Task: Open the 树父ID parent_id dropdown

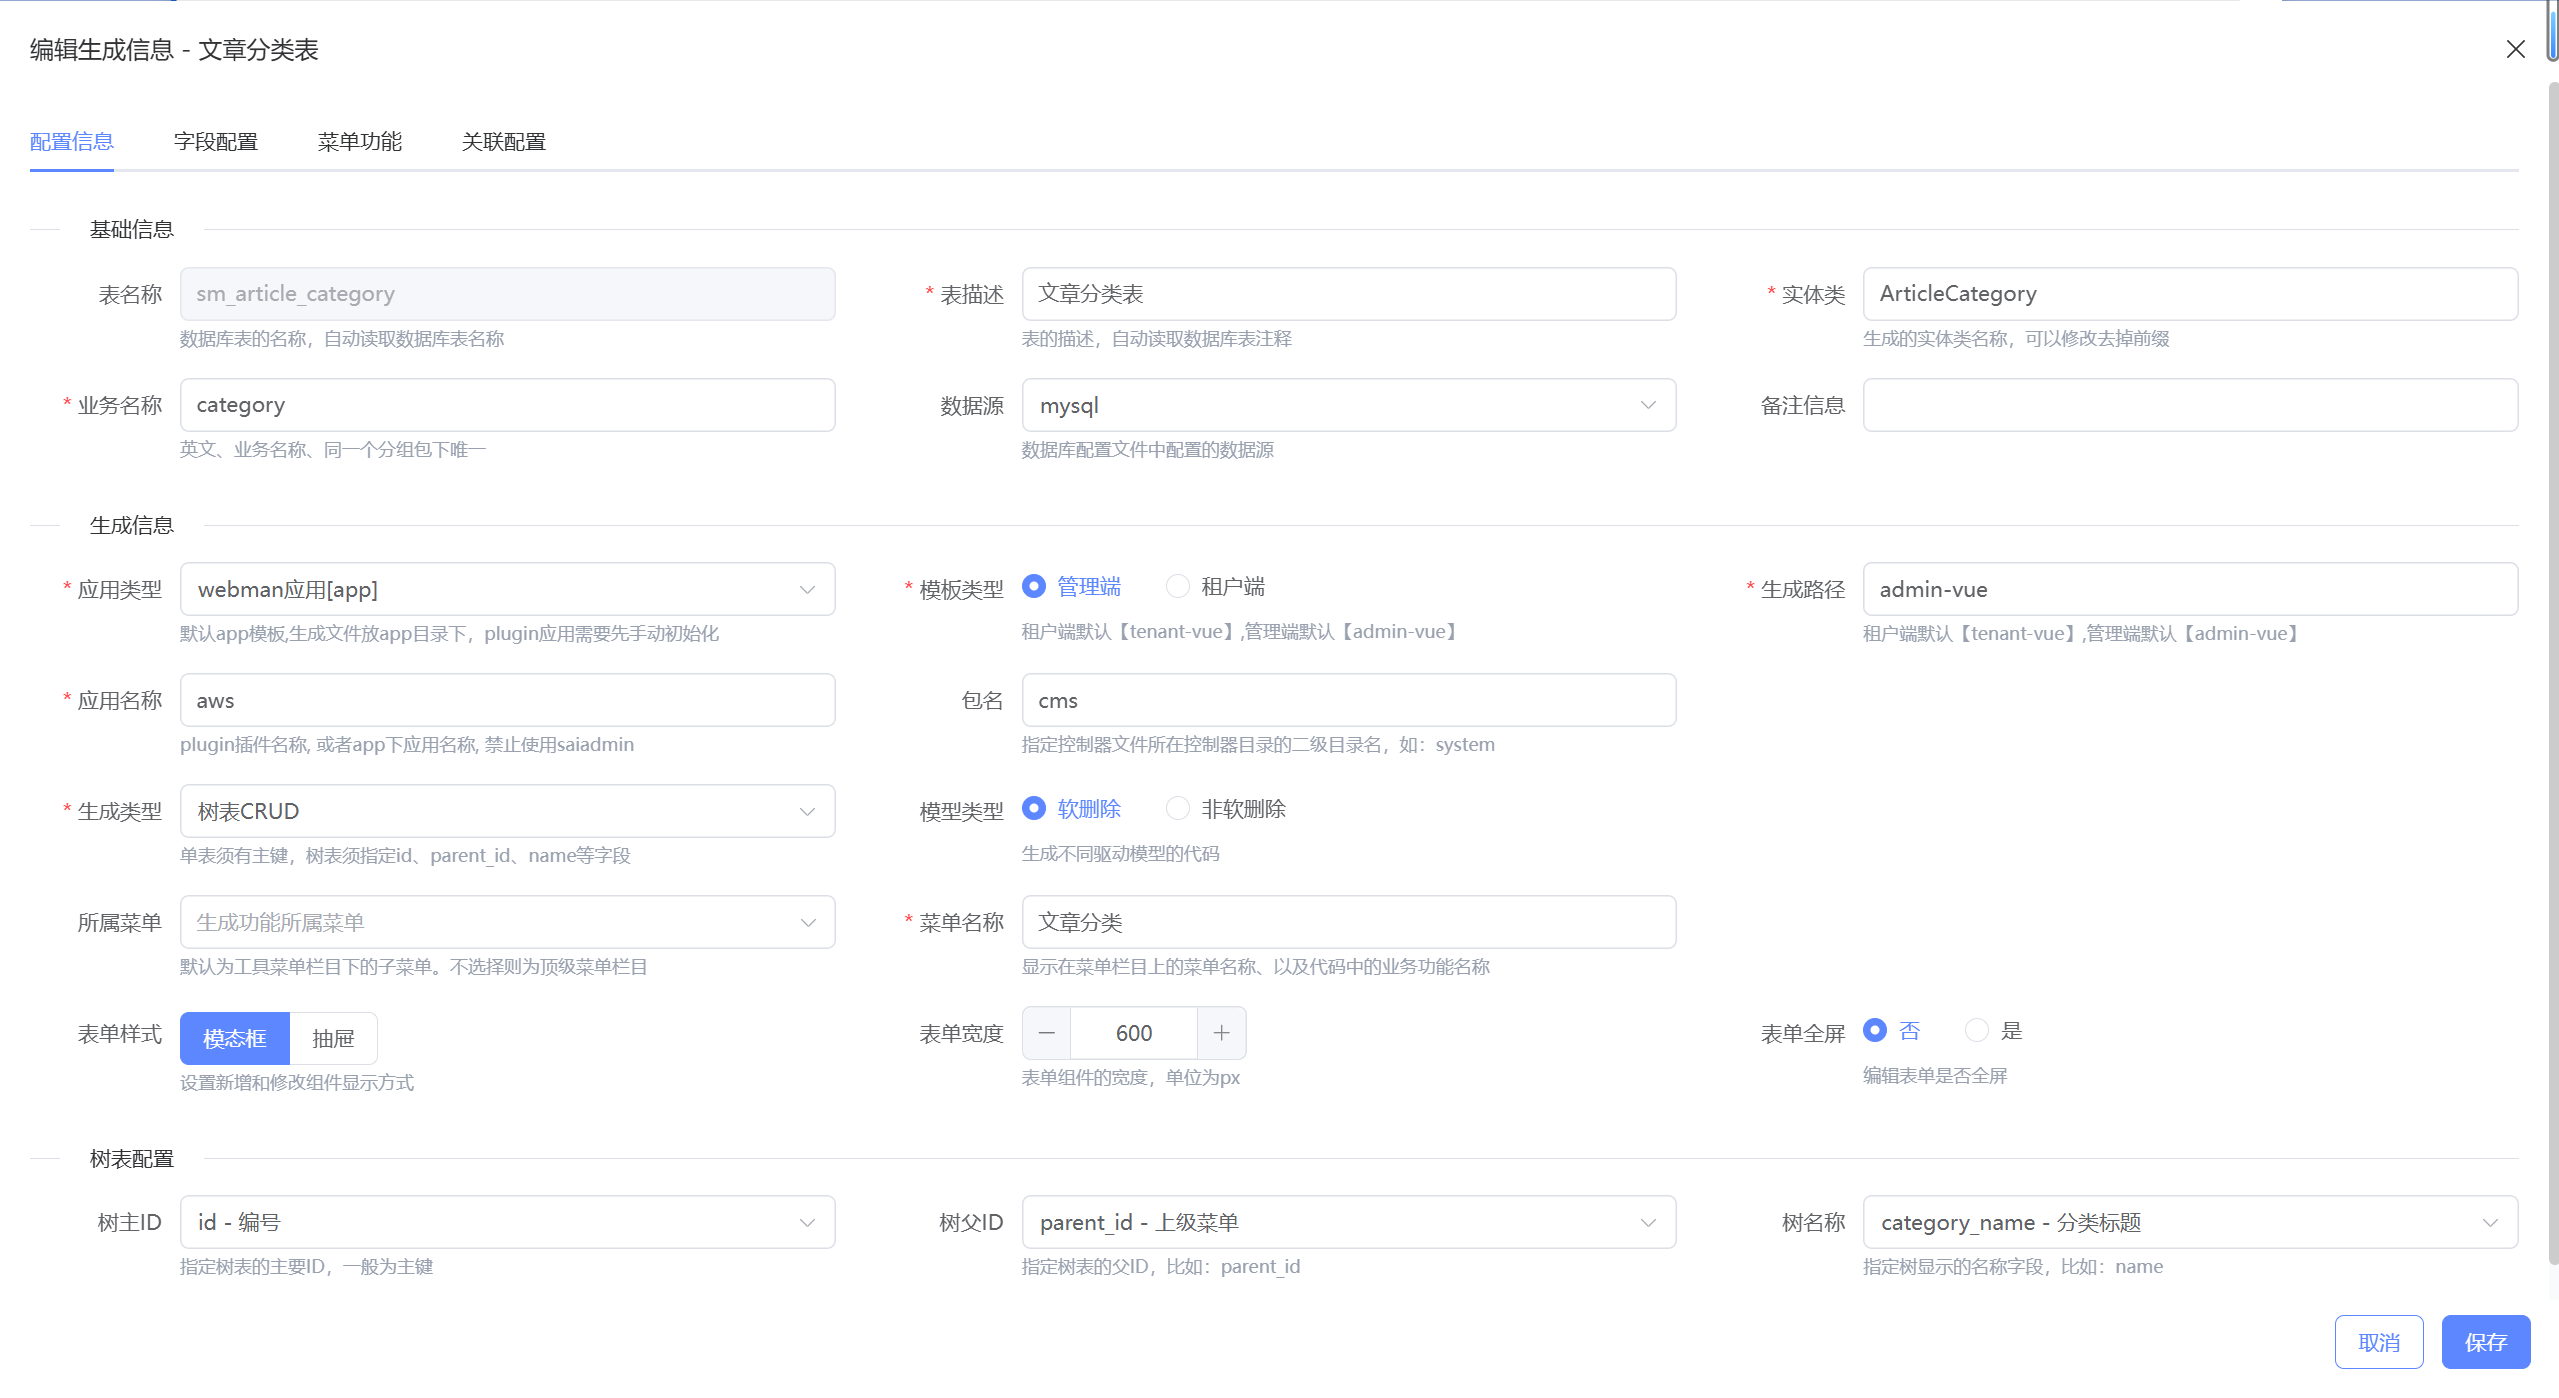Action: point(1348,1222)
